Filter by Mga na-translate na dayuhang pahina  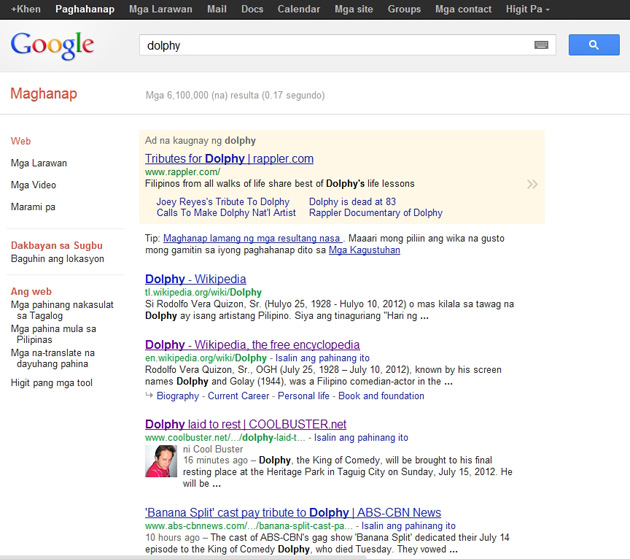52,358
